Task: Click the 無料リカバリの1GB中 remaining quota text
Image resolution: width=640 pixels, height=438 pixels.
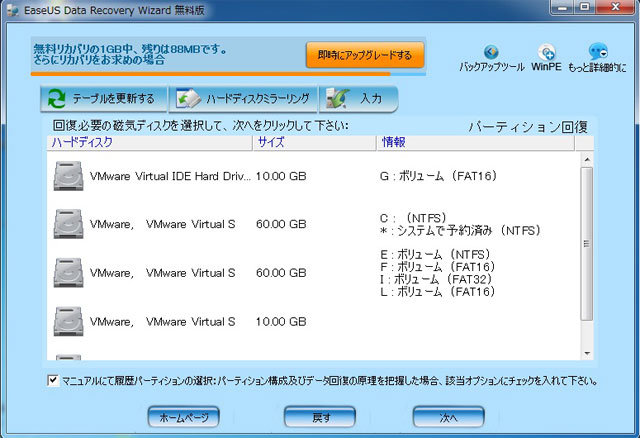Action: point(130,49)
